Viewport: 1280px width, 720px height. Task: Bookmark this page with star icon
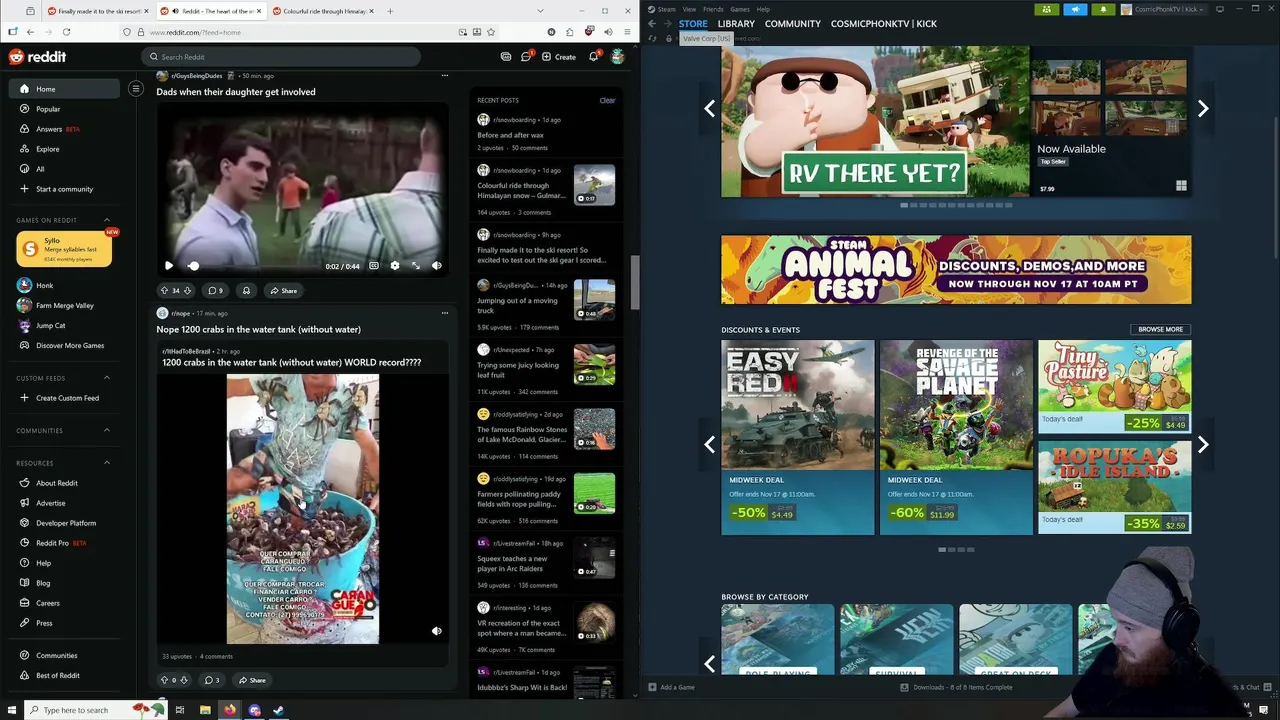[x=491, y=32]
